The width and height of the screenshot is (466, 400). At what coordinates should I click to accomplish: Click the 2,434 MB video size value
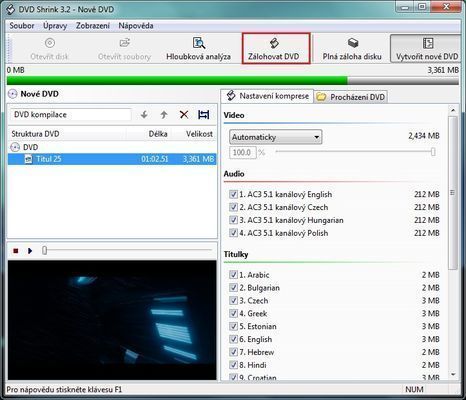(424, 136)
